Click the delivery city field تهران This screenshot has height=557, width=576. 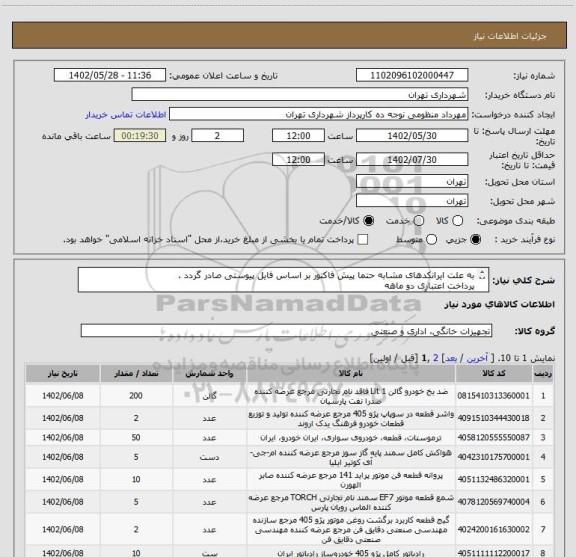point(412,201)
